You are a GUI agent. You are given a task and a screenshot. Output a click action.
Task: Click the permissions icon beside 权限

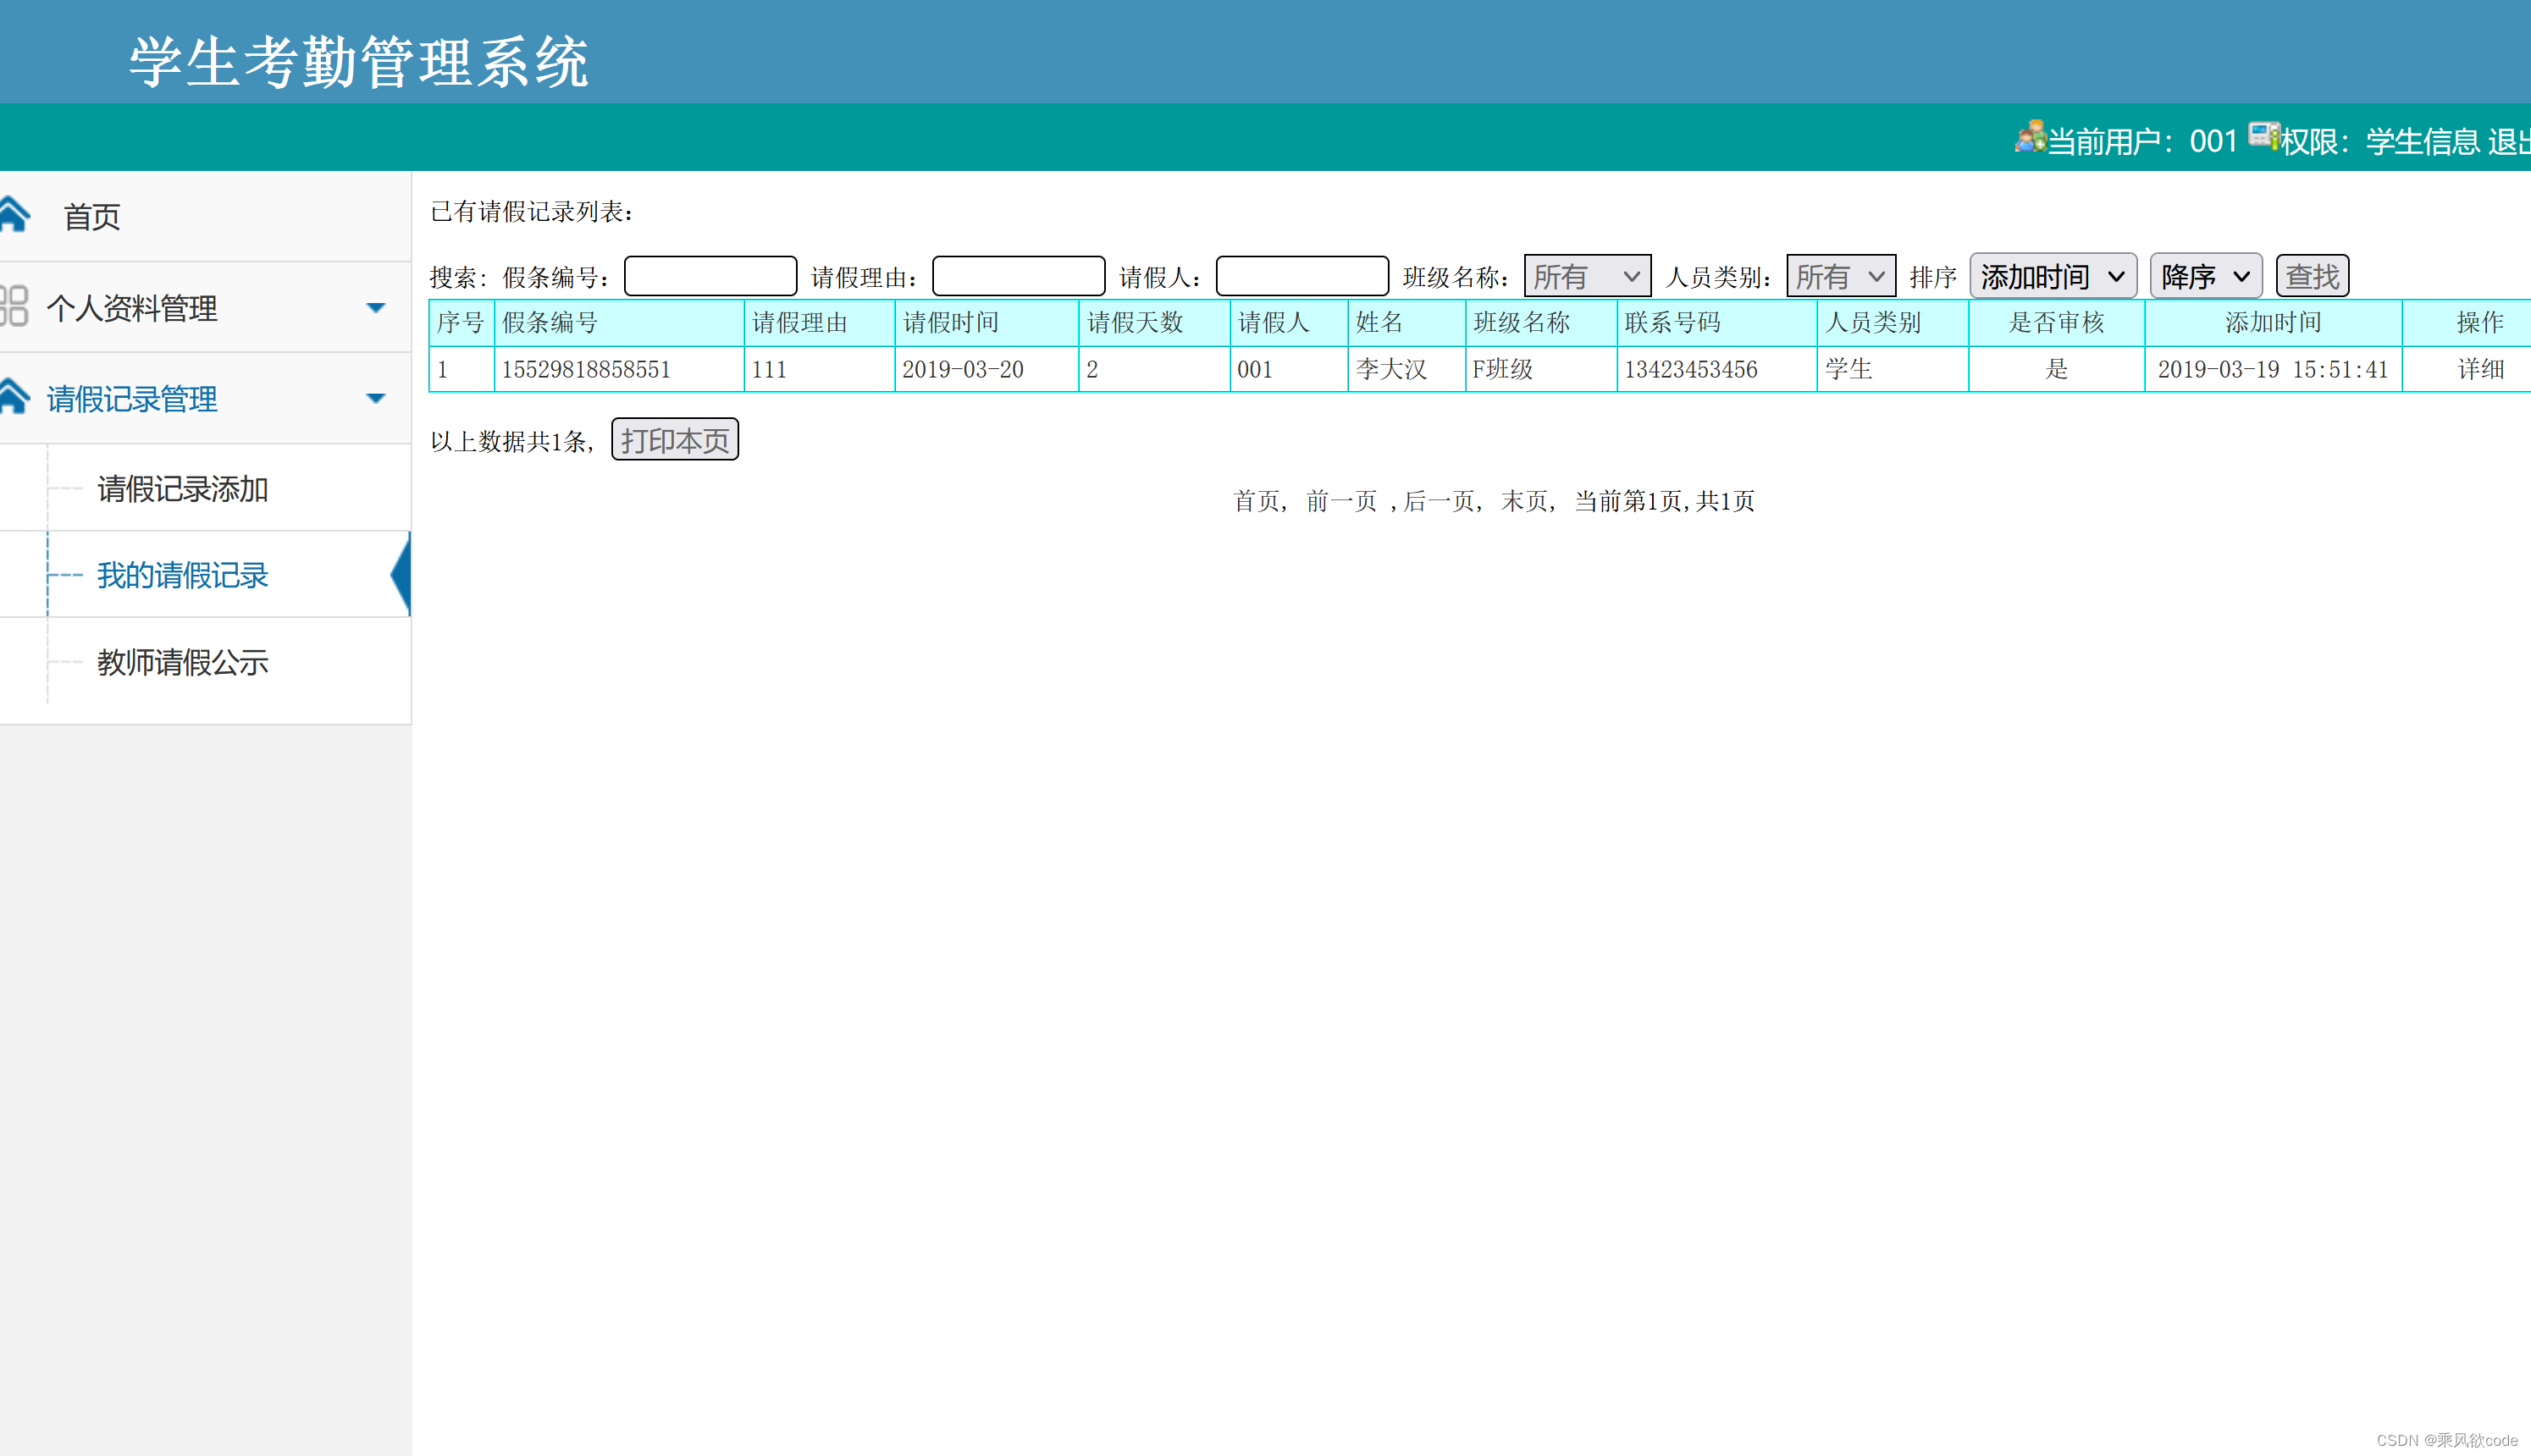click(x=2263, y=136)
